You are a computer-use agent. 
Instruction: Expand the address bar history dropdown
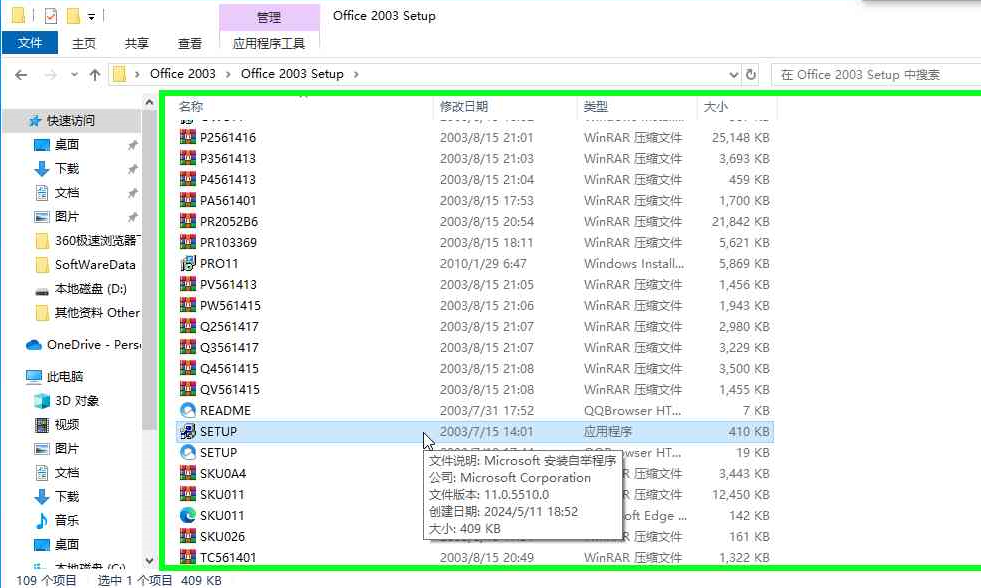pyautogui.click(x=733, y=74)
